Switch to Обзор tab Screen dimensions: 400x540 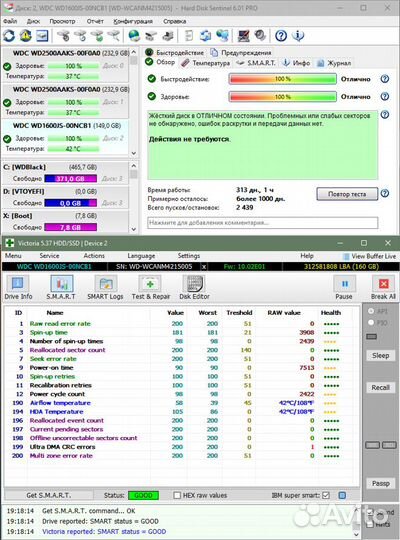(161, 62)
